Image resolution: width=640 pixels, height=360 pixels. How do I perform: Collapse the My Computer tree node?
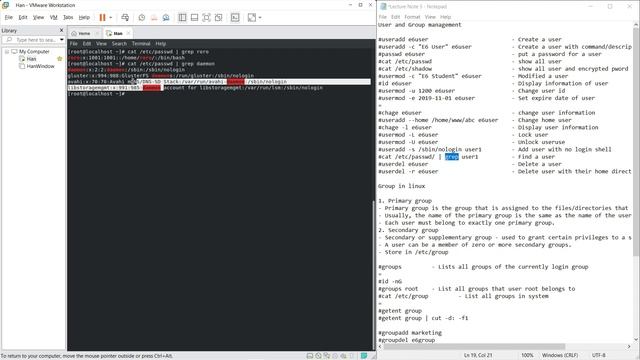tap(7, 51)
